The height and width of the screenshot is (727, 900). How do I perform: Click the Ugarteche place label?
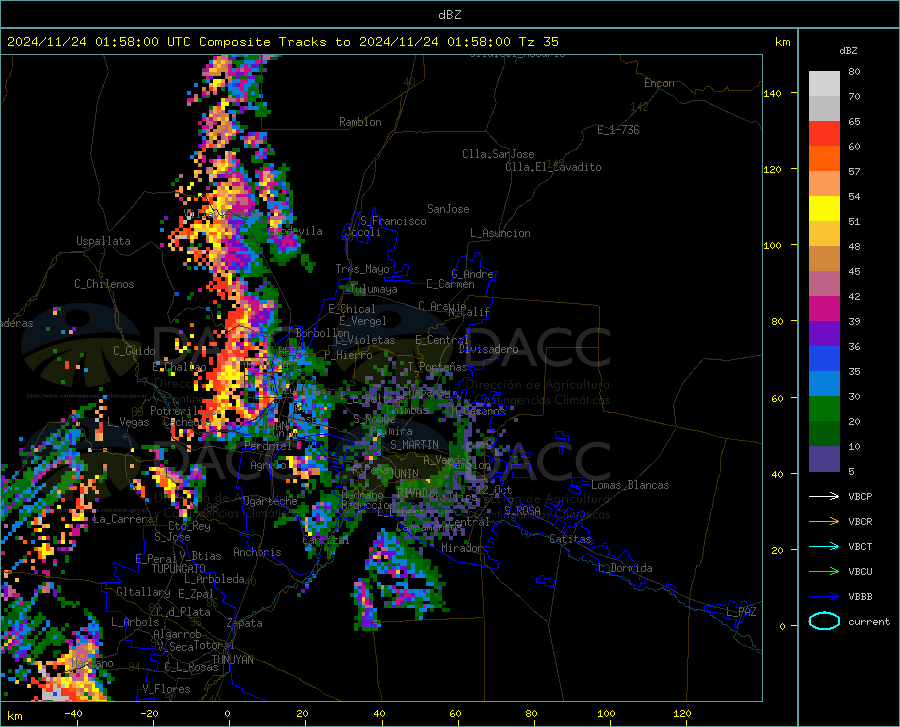click(x=270, y=500)
